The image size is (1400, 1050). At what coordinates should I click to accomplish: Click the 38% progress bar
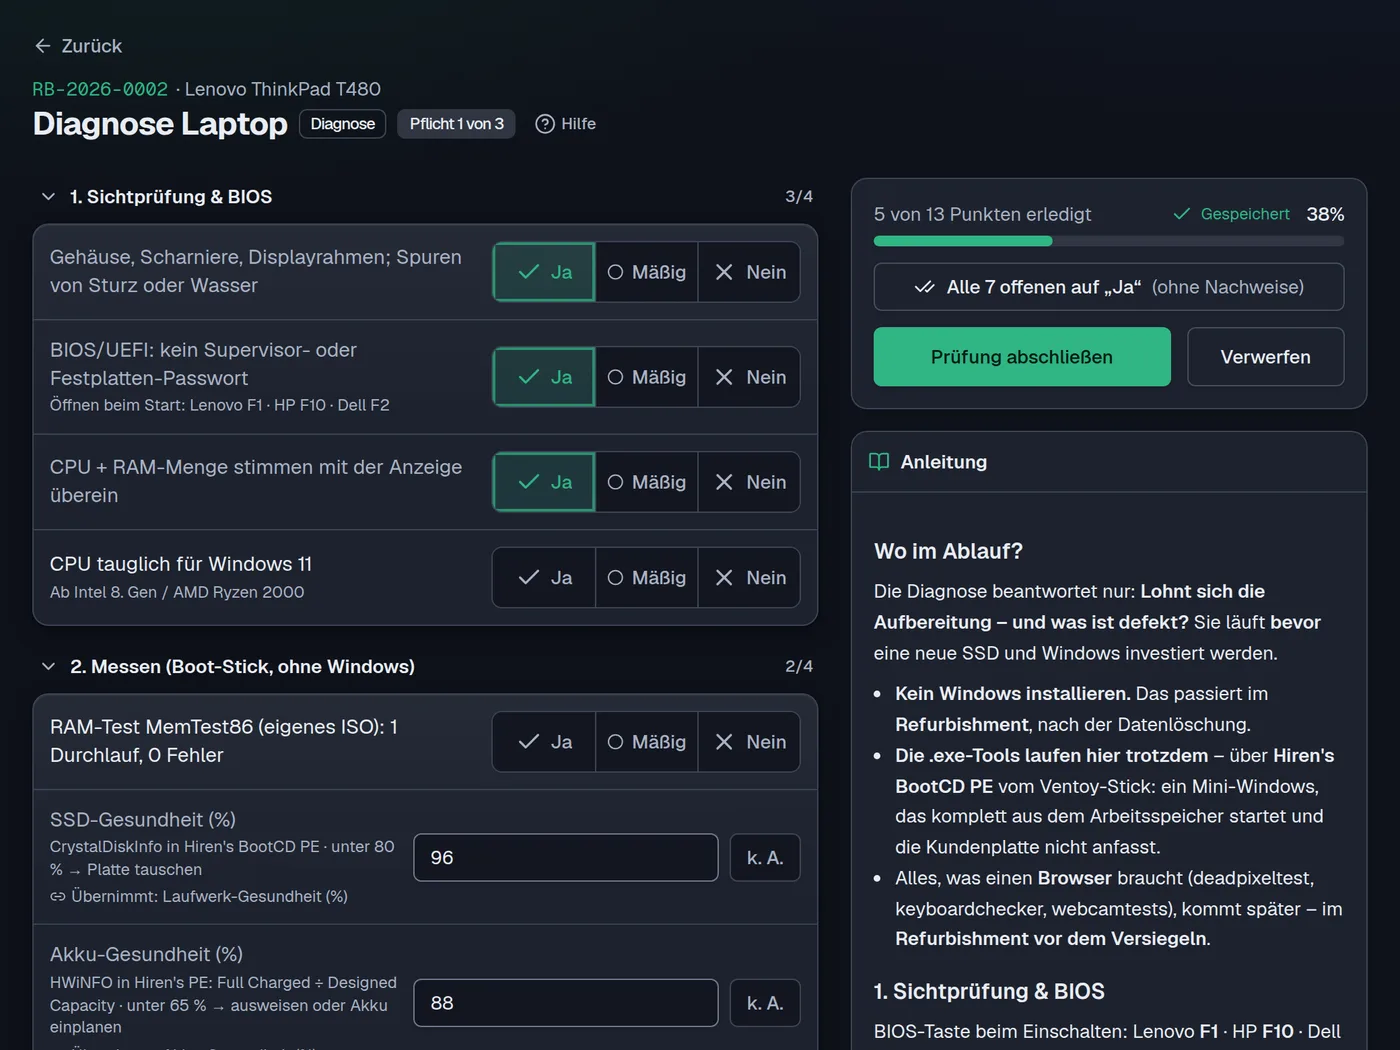1109,241
